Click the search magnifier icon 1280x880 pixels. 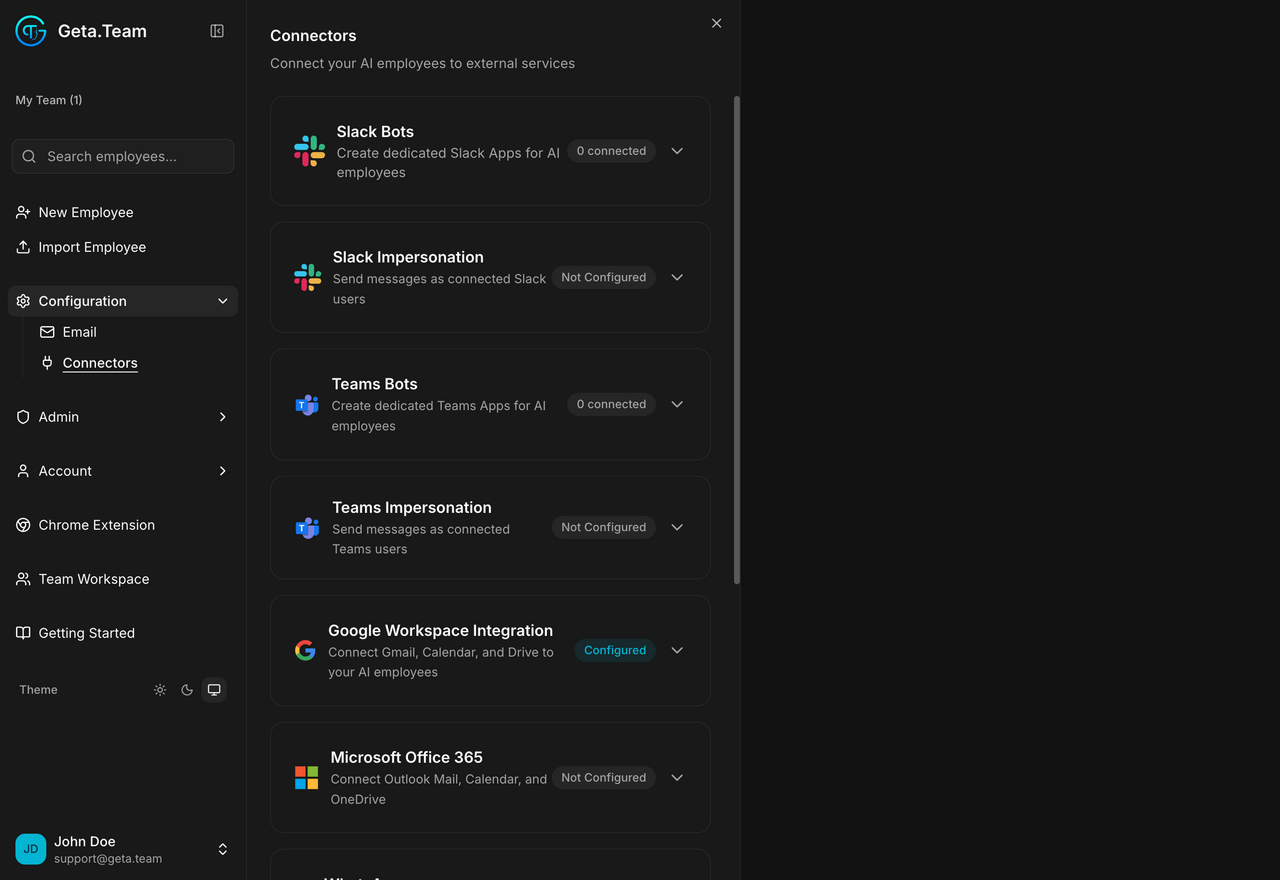click(29, 156)
